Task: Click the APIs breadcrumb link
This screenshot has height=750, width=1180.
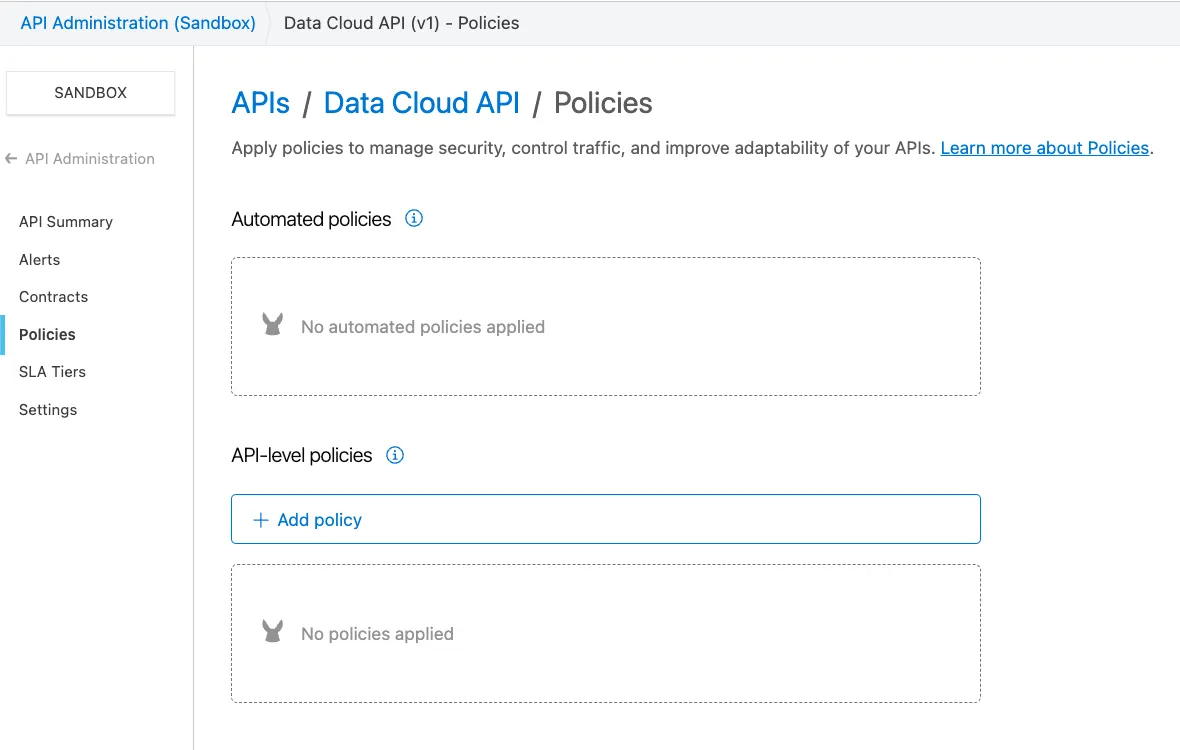Action: (x=260, y=103)
